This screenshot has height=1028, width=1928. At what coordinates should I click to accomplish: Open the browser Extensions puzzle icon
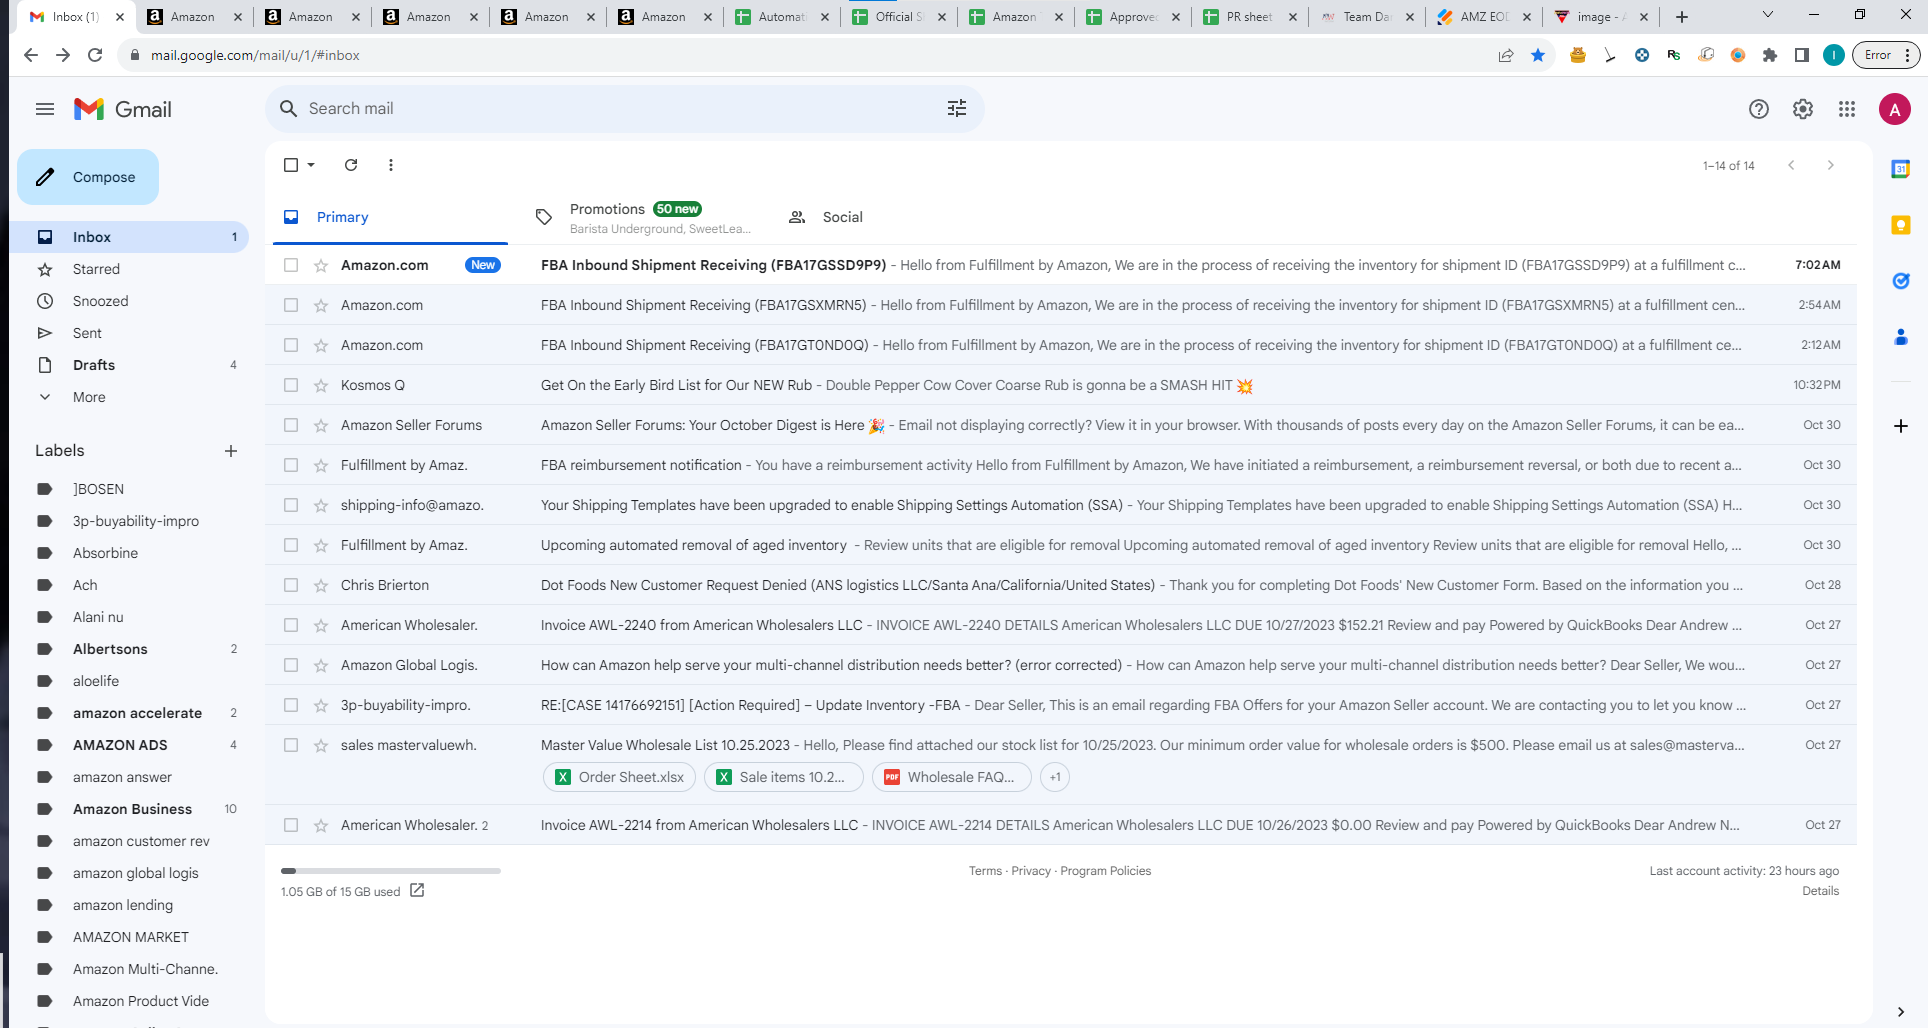1770,55
